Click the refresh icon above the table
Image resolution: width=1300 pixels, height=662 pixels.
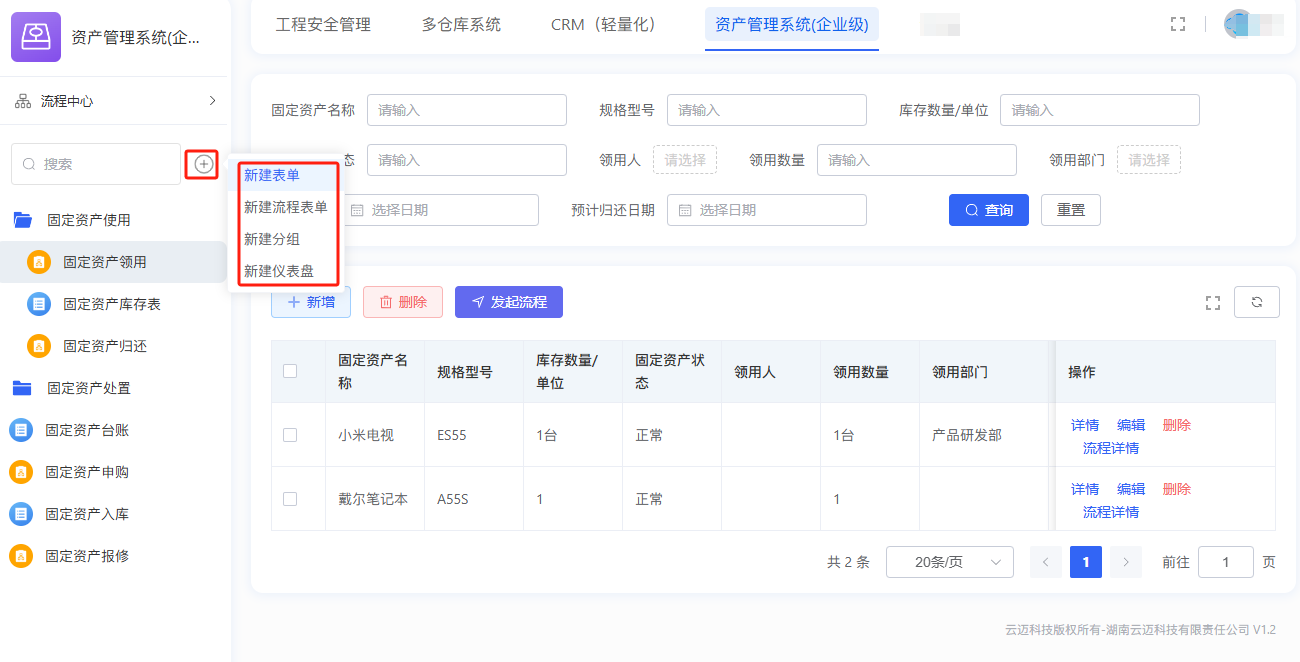click(x=1256, y=302)
